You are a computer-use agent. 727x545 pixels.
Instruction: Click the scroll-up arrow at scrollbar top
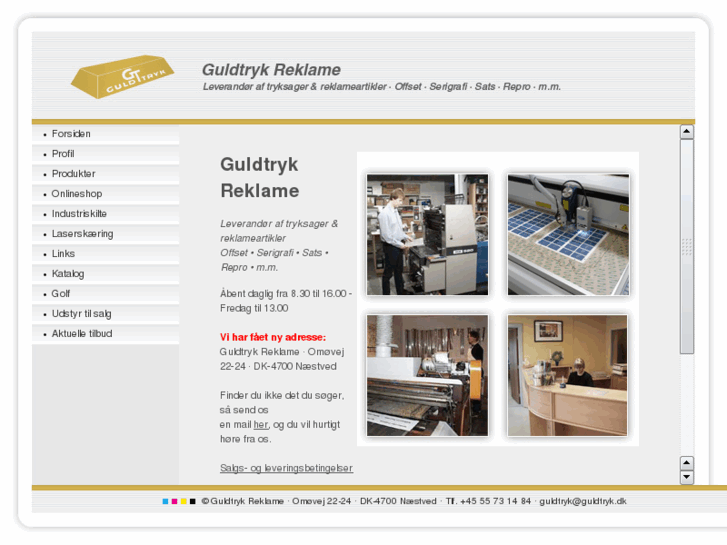point(687,132)
